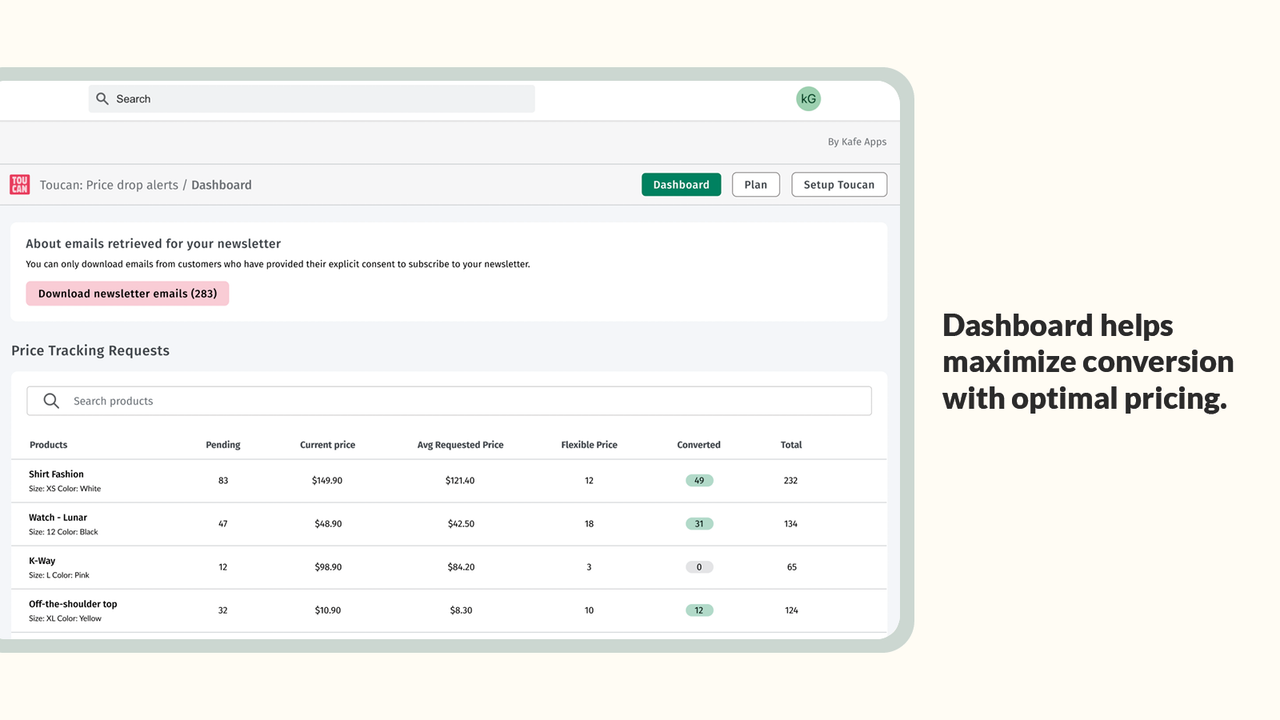
Task: Focus the Search products field
Action: coord(449,401)
